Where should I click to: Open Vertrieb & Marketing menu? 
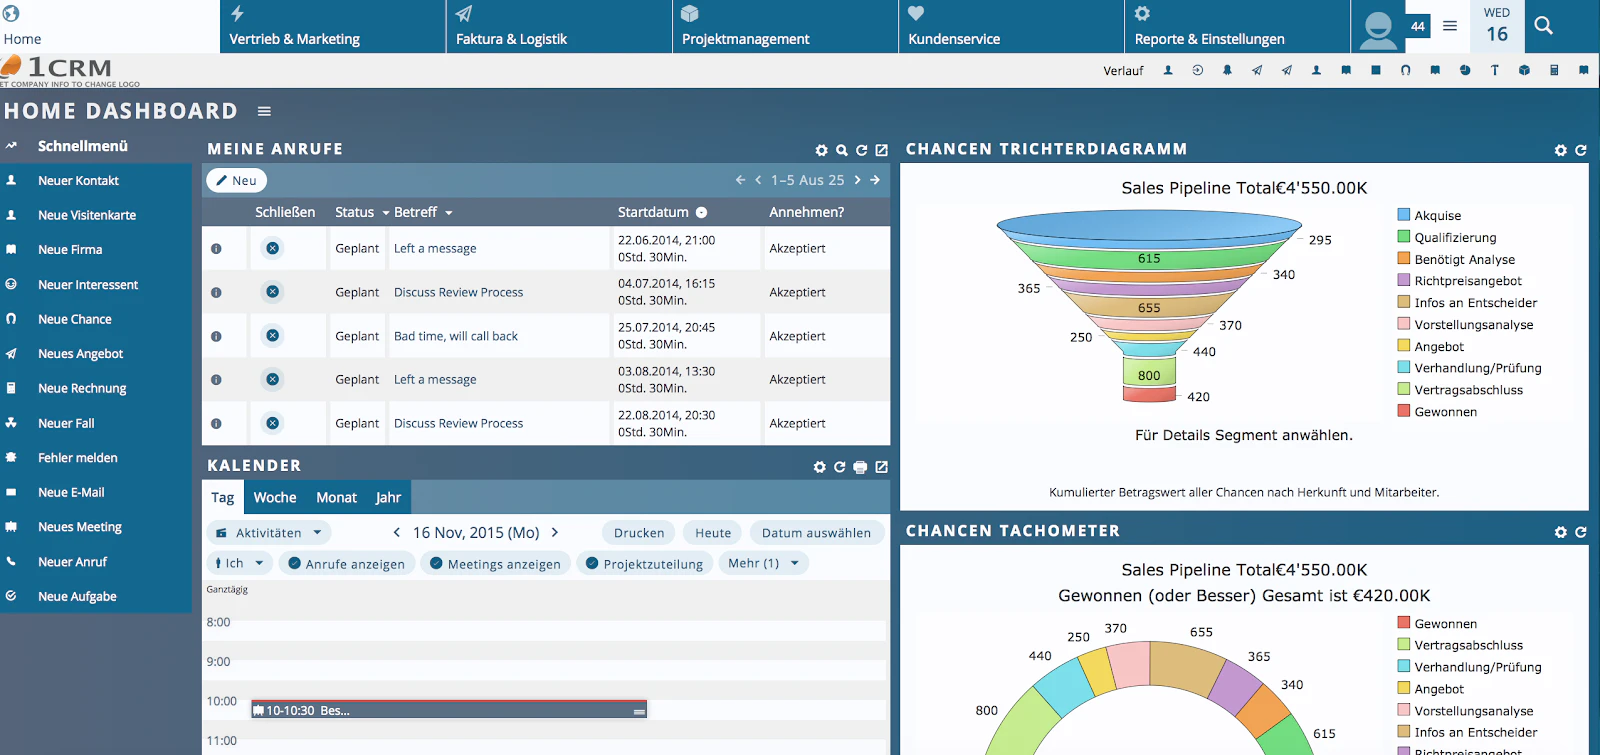click(332, 26)
